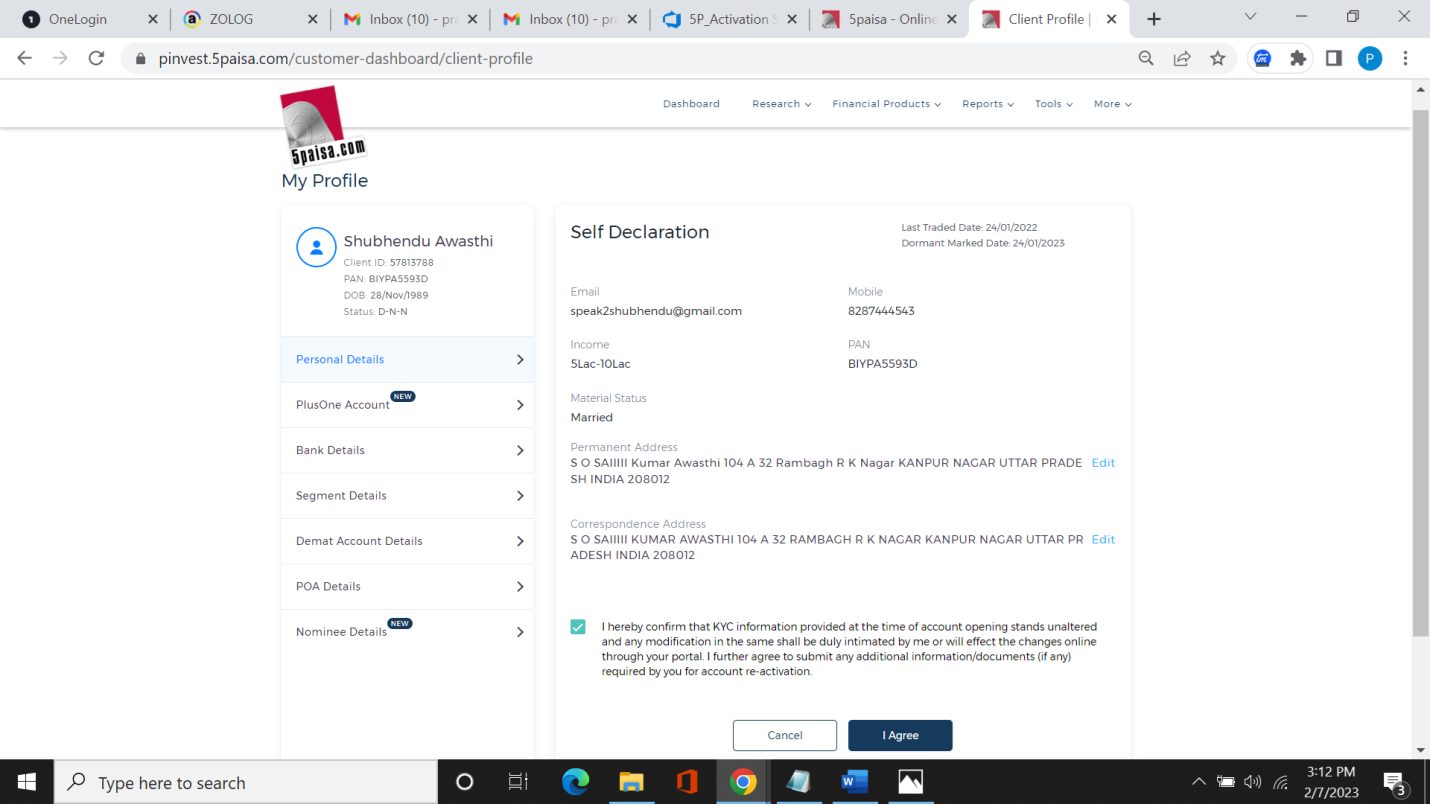
Task: Expand the More dropdown
Action: tap(1112, 104)
